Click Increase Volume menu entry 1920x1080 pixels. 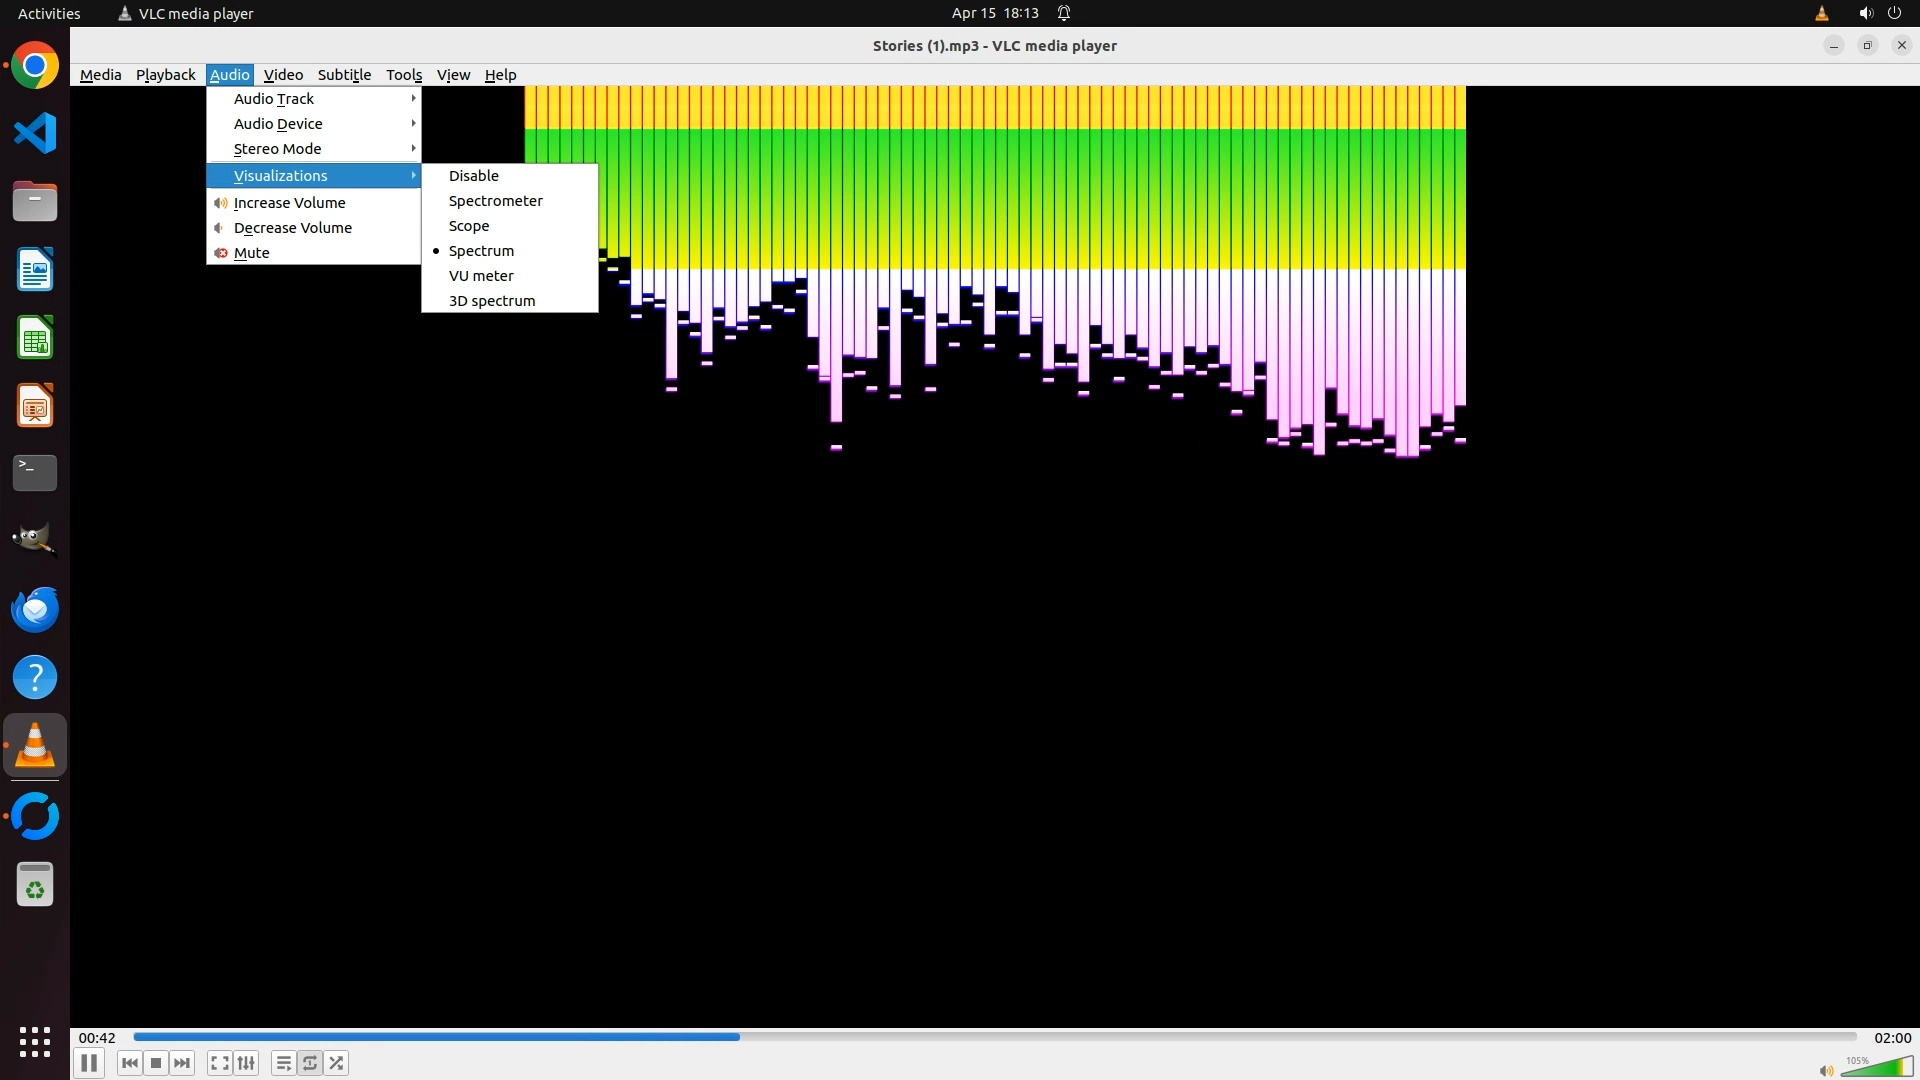(289, 203)
